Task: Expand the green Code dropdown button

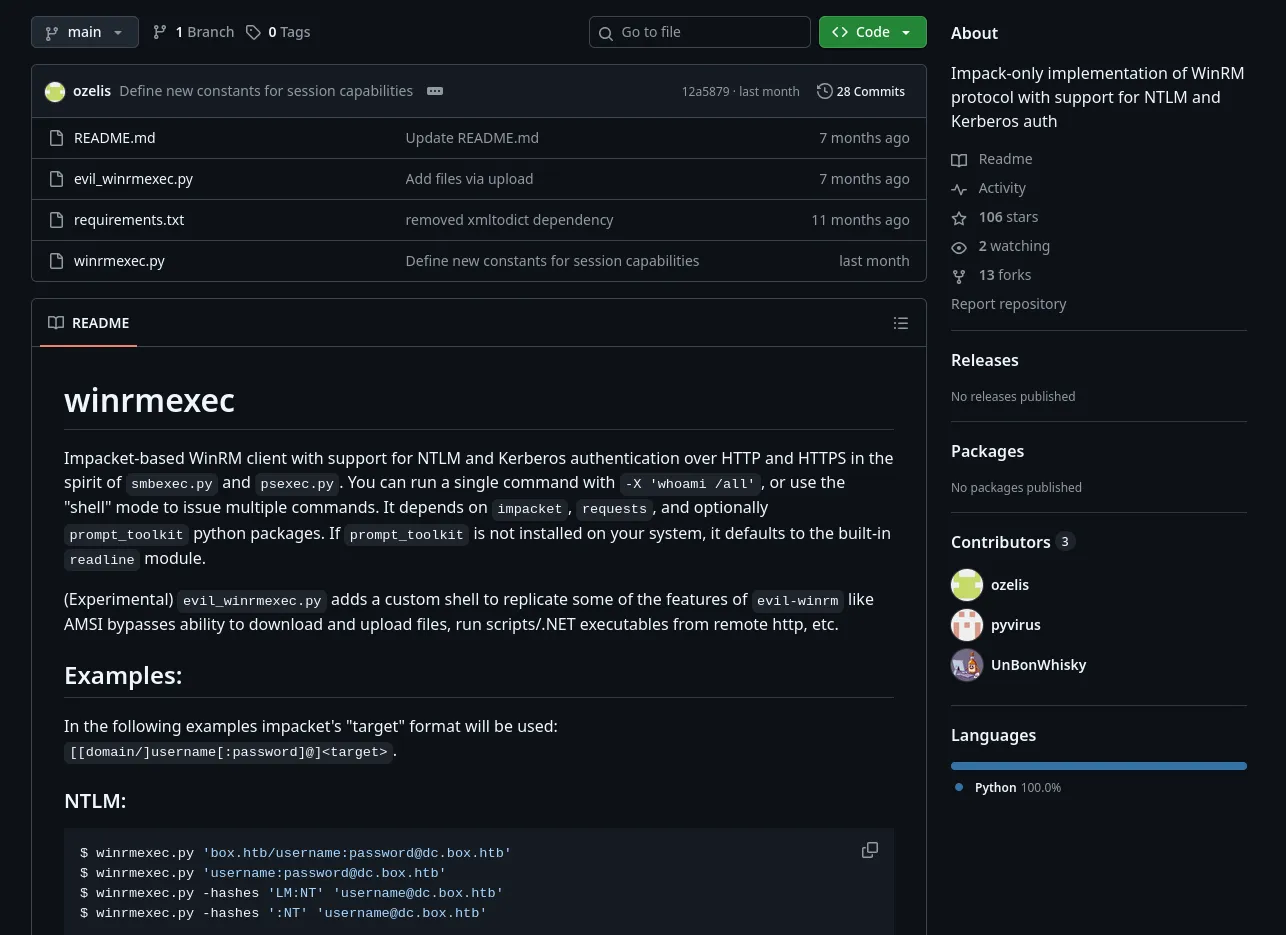Action: (872, 32)
